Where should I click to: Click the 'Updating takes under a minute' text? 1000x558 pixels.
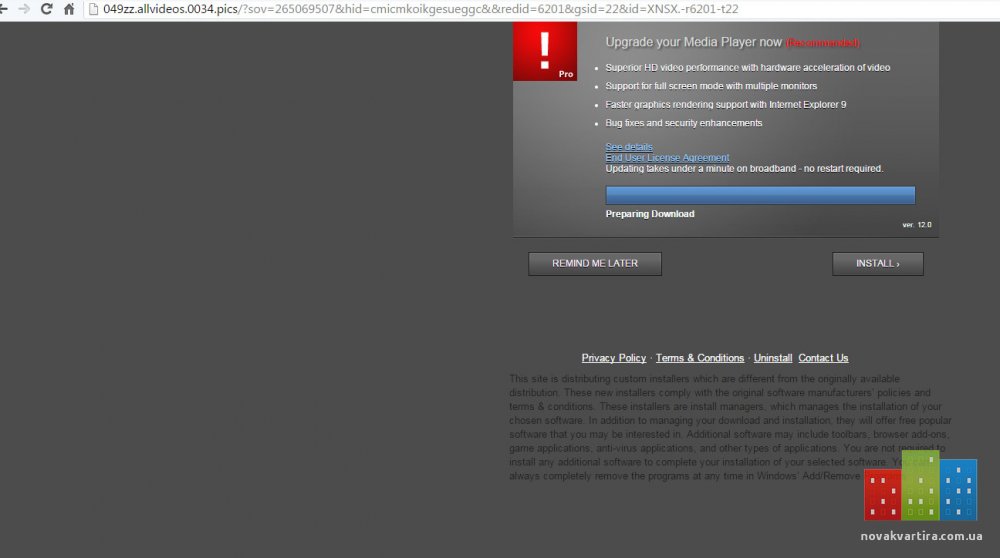click(744, 168)
